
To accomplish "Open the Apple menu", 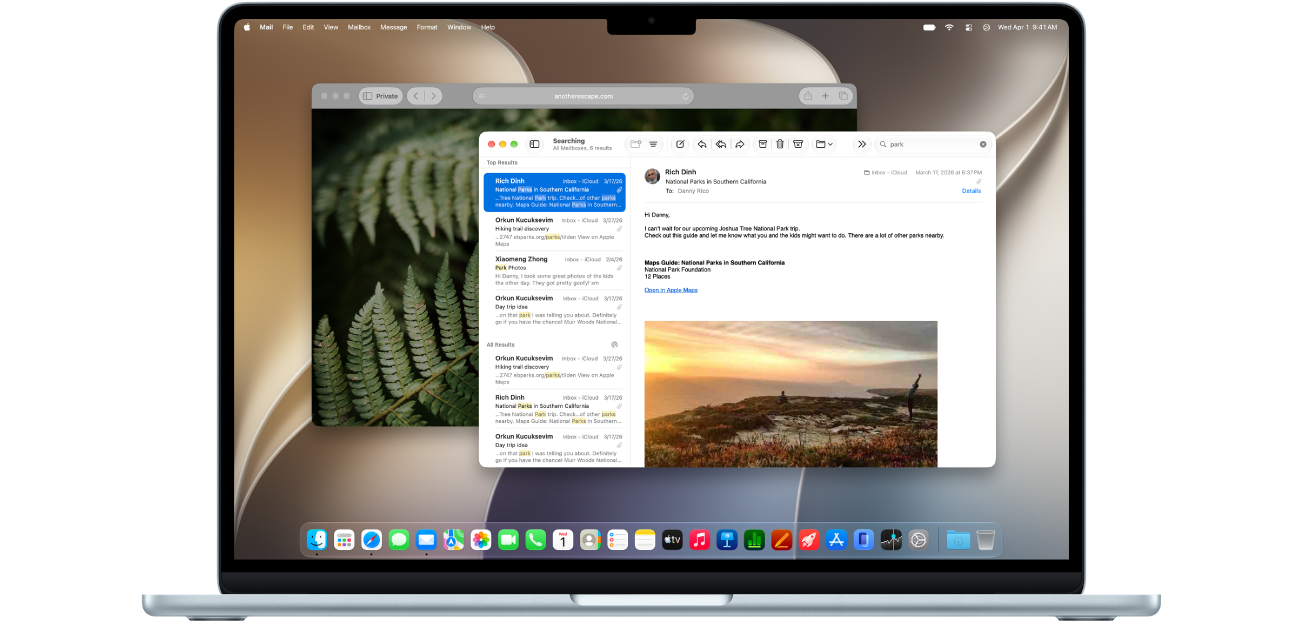I will 247,27.
